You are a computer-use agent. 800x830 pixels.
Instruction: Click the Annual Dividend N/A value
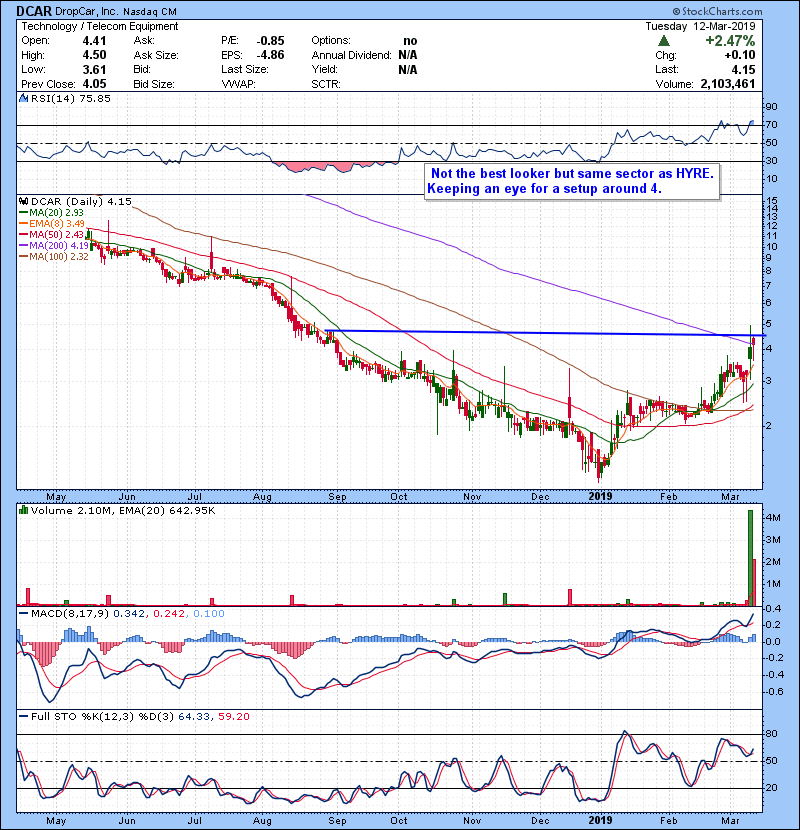pyautogui.click(x=408, y=55)
